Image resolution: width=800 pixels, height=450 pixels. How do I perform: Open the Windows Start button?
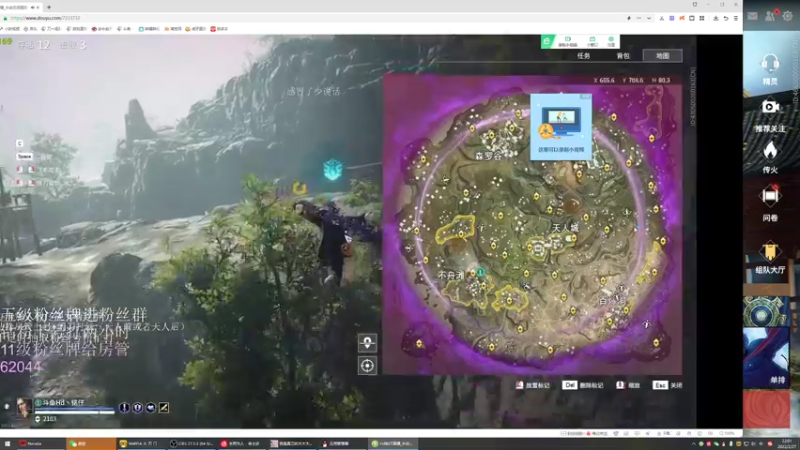(7, 443)
